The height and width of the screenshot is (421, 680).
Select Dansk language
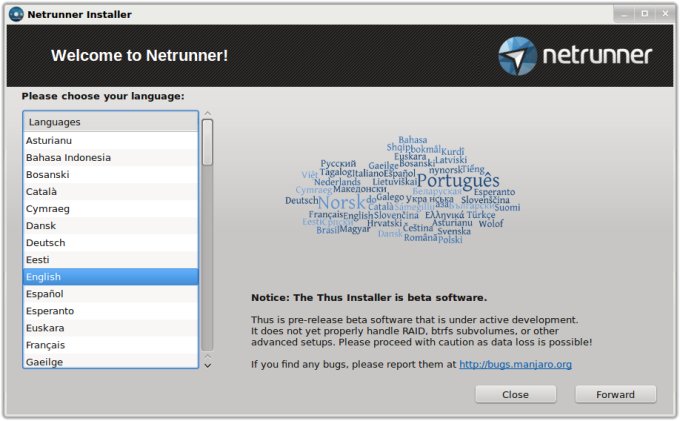pyautogui.click(x=111, y=225)
